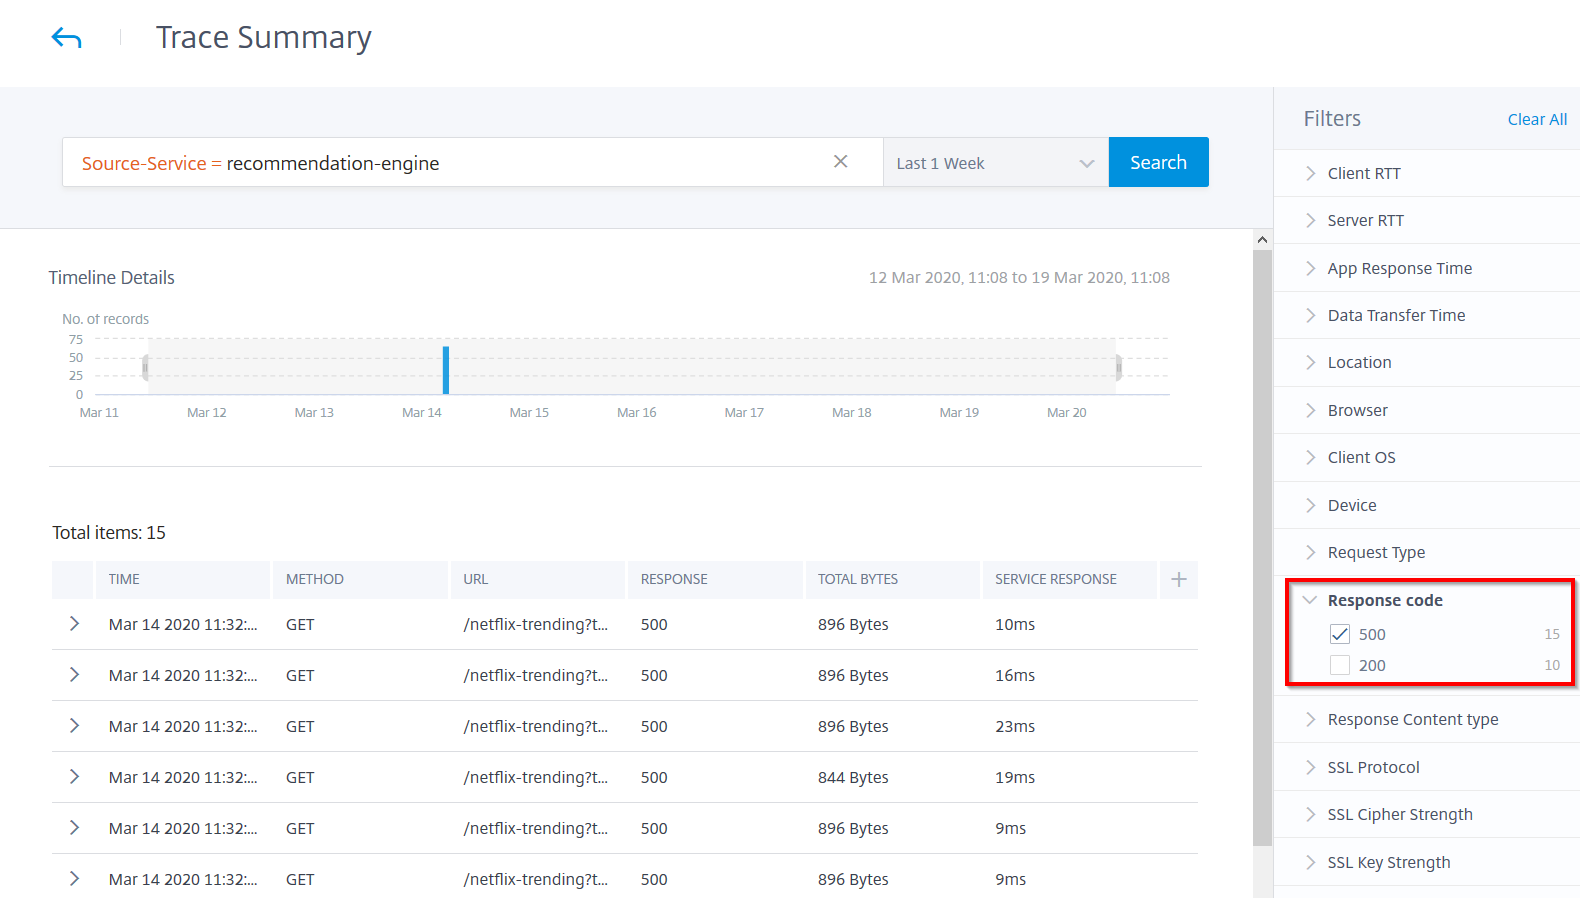Click the back arrow icon
The height and width of the screenshot is (898, 1580).
[66, 39]
